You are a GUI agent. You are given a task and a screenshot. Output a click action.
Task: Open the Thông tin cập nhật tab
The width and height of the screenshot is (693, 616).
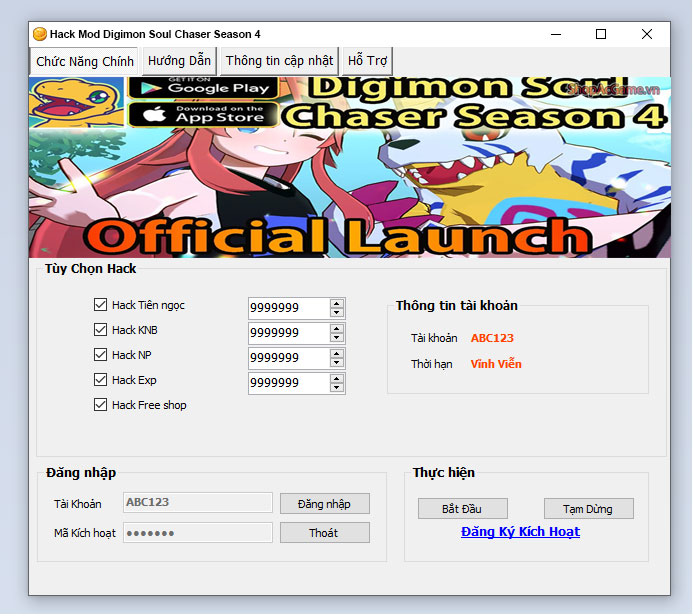tap(279, 61)
